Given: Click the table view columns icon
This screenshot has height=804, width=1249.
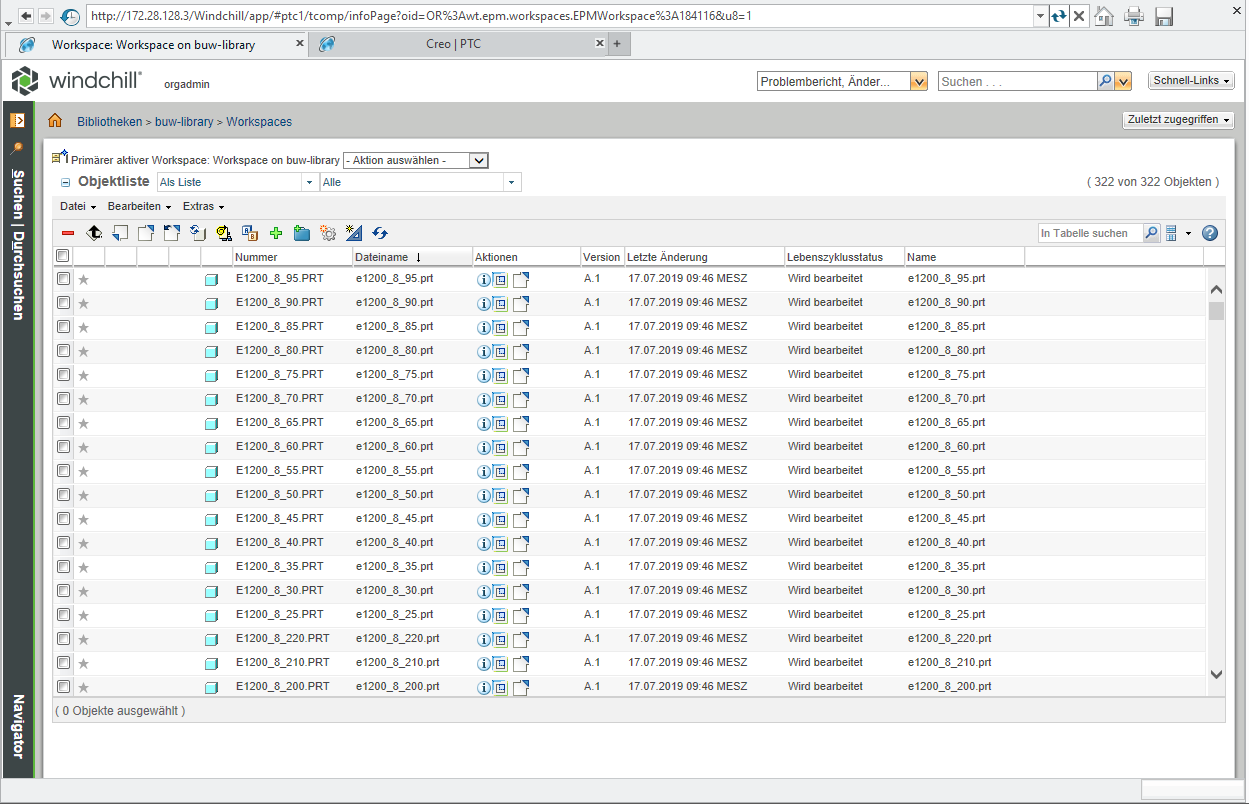Looking at the screenshot, I should 1172,233.
